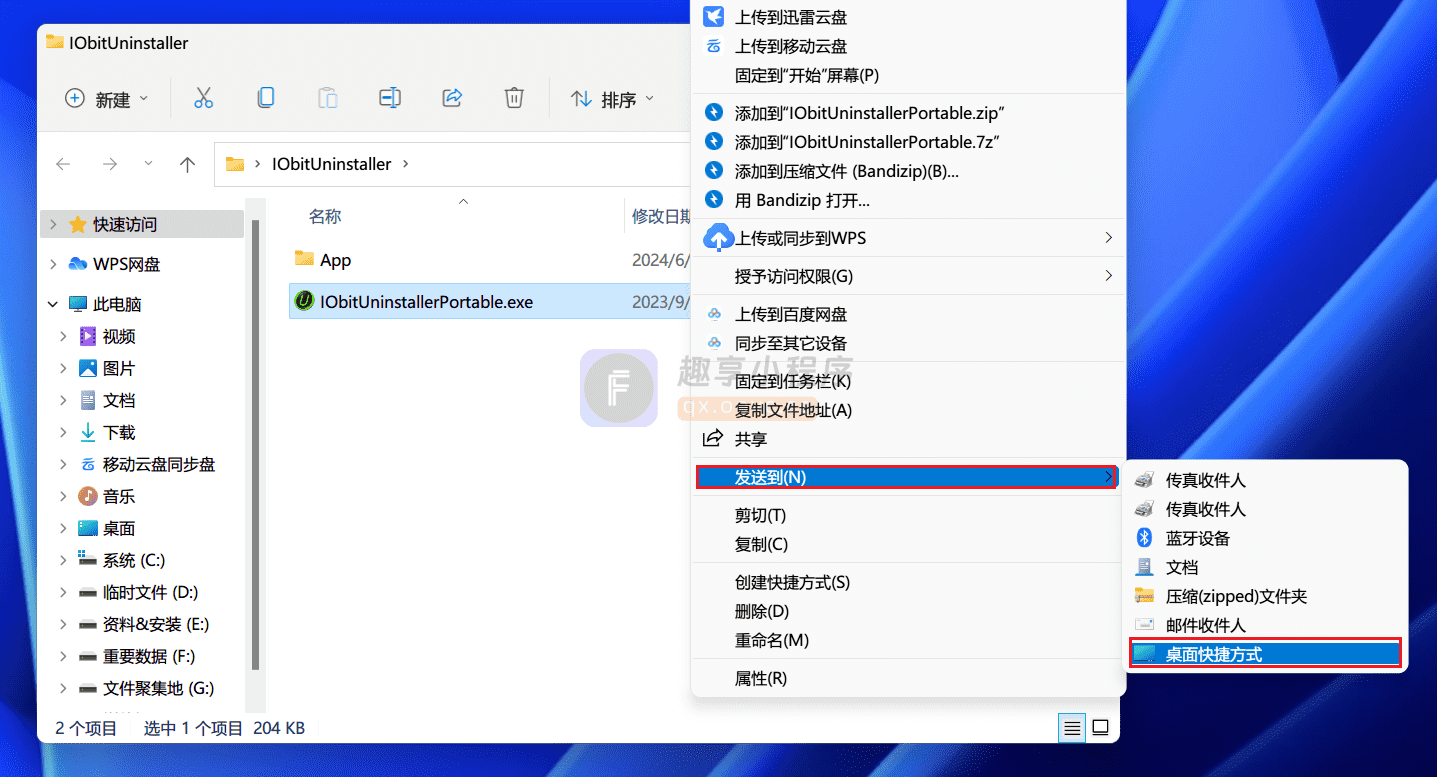Click the Baidu netdisk icon beside 上传到百度网盘
Image resolution: width=1437 pixels, height=777 pixels.
714,314
